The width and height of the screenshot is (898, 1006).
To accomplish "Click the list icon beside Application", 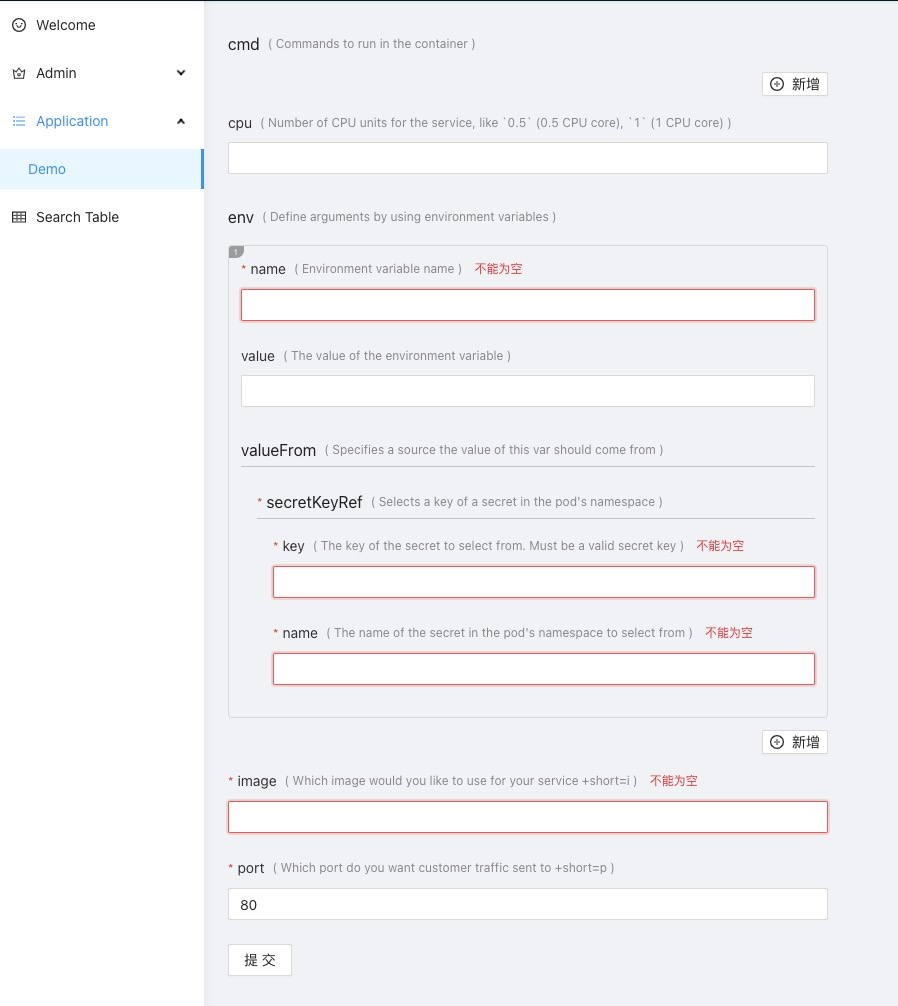I will 19,121.
